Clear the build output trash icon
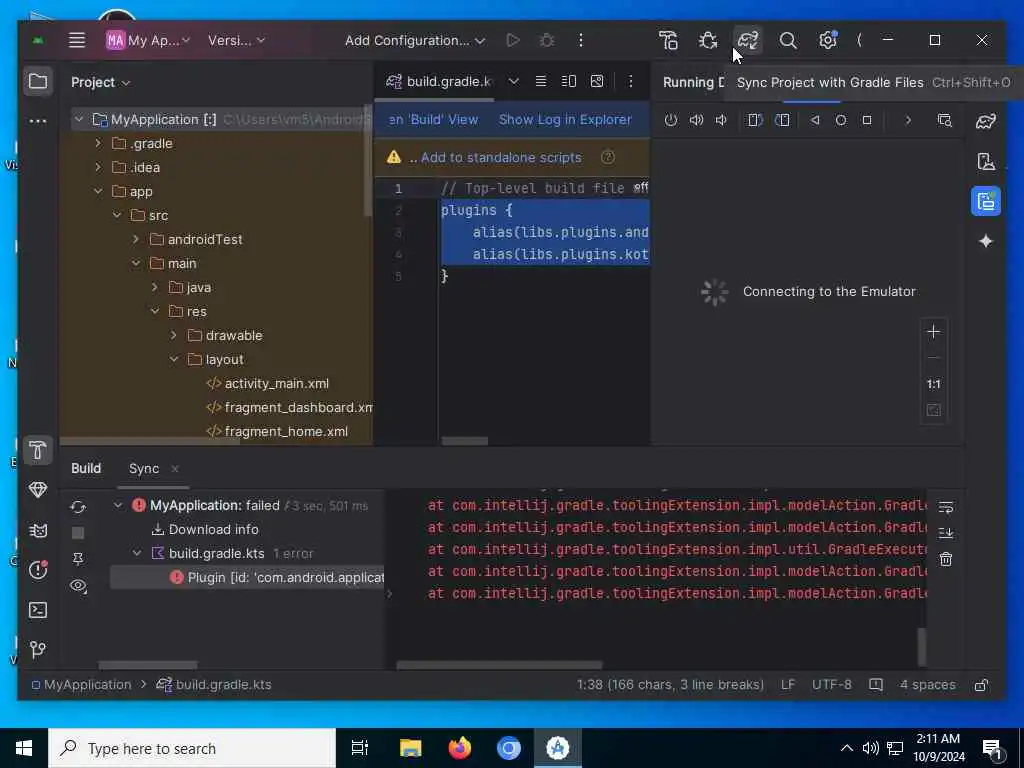 coord(946,559)
